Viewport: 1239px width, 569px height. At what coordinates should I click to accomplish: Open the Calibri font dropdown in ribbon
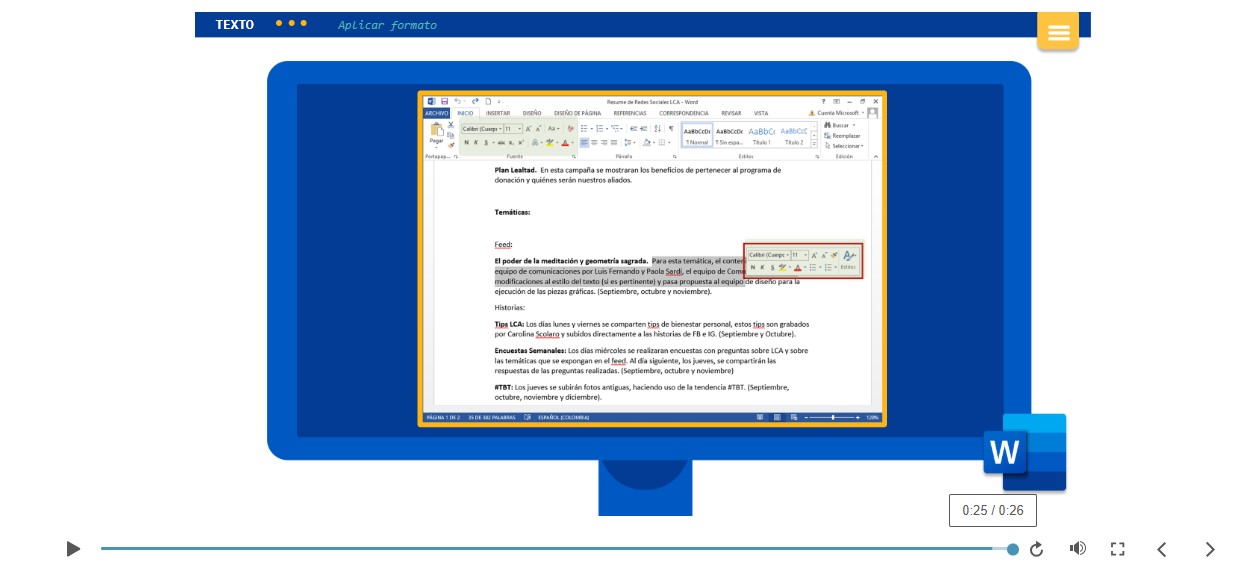click(x=481, y=129)
